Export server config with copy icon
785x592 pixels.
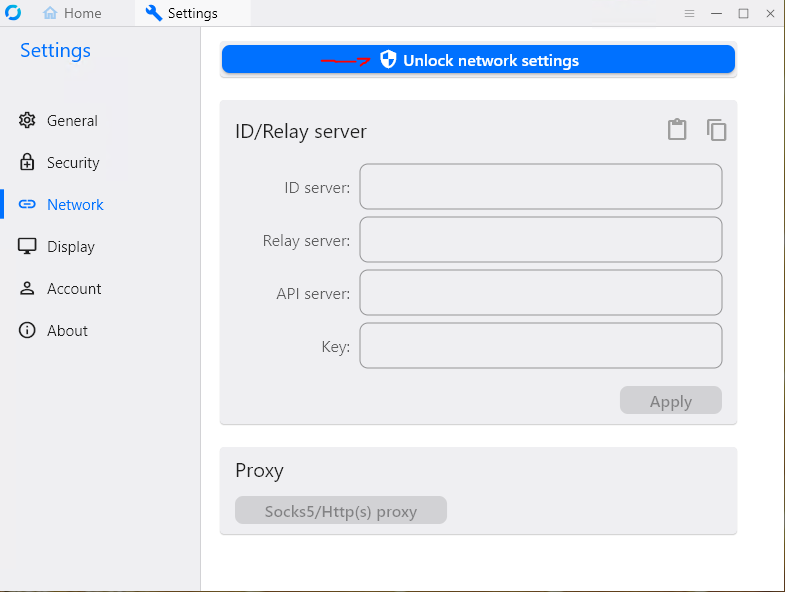pos(716,130)
